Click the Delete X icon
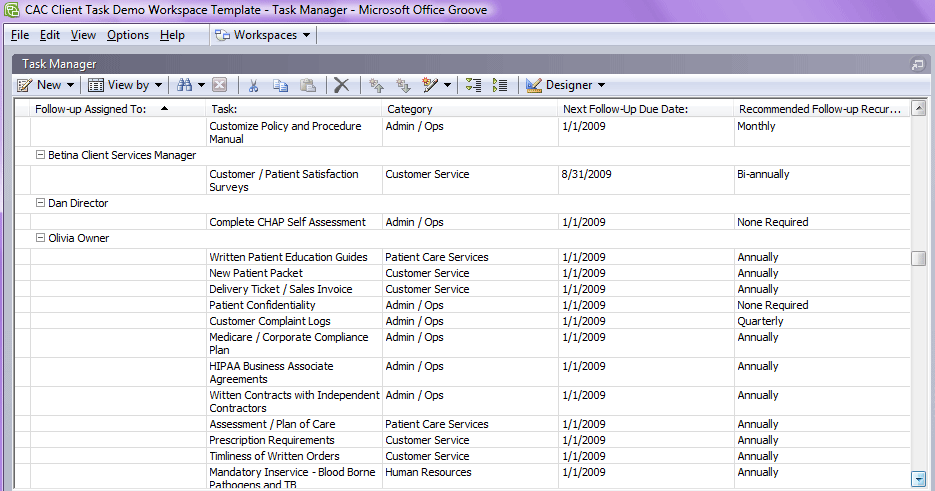The image size is (935, 491). [342, 85]
